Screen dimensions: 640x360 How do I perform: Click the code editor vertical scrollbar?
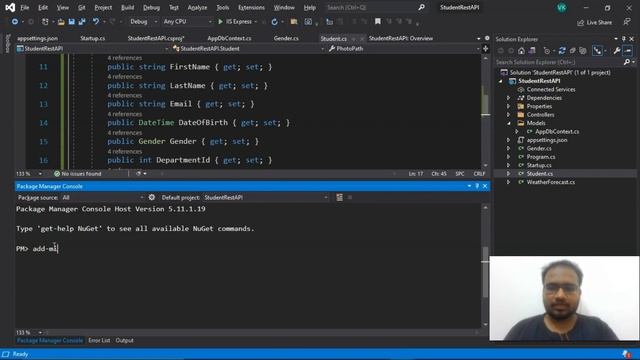(x=485, y=111)
